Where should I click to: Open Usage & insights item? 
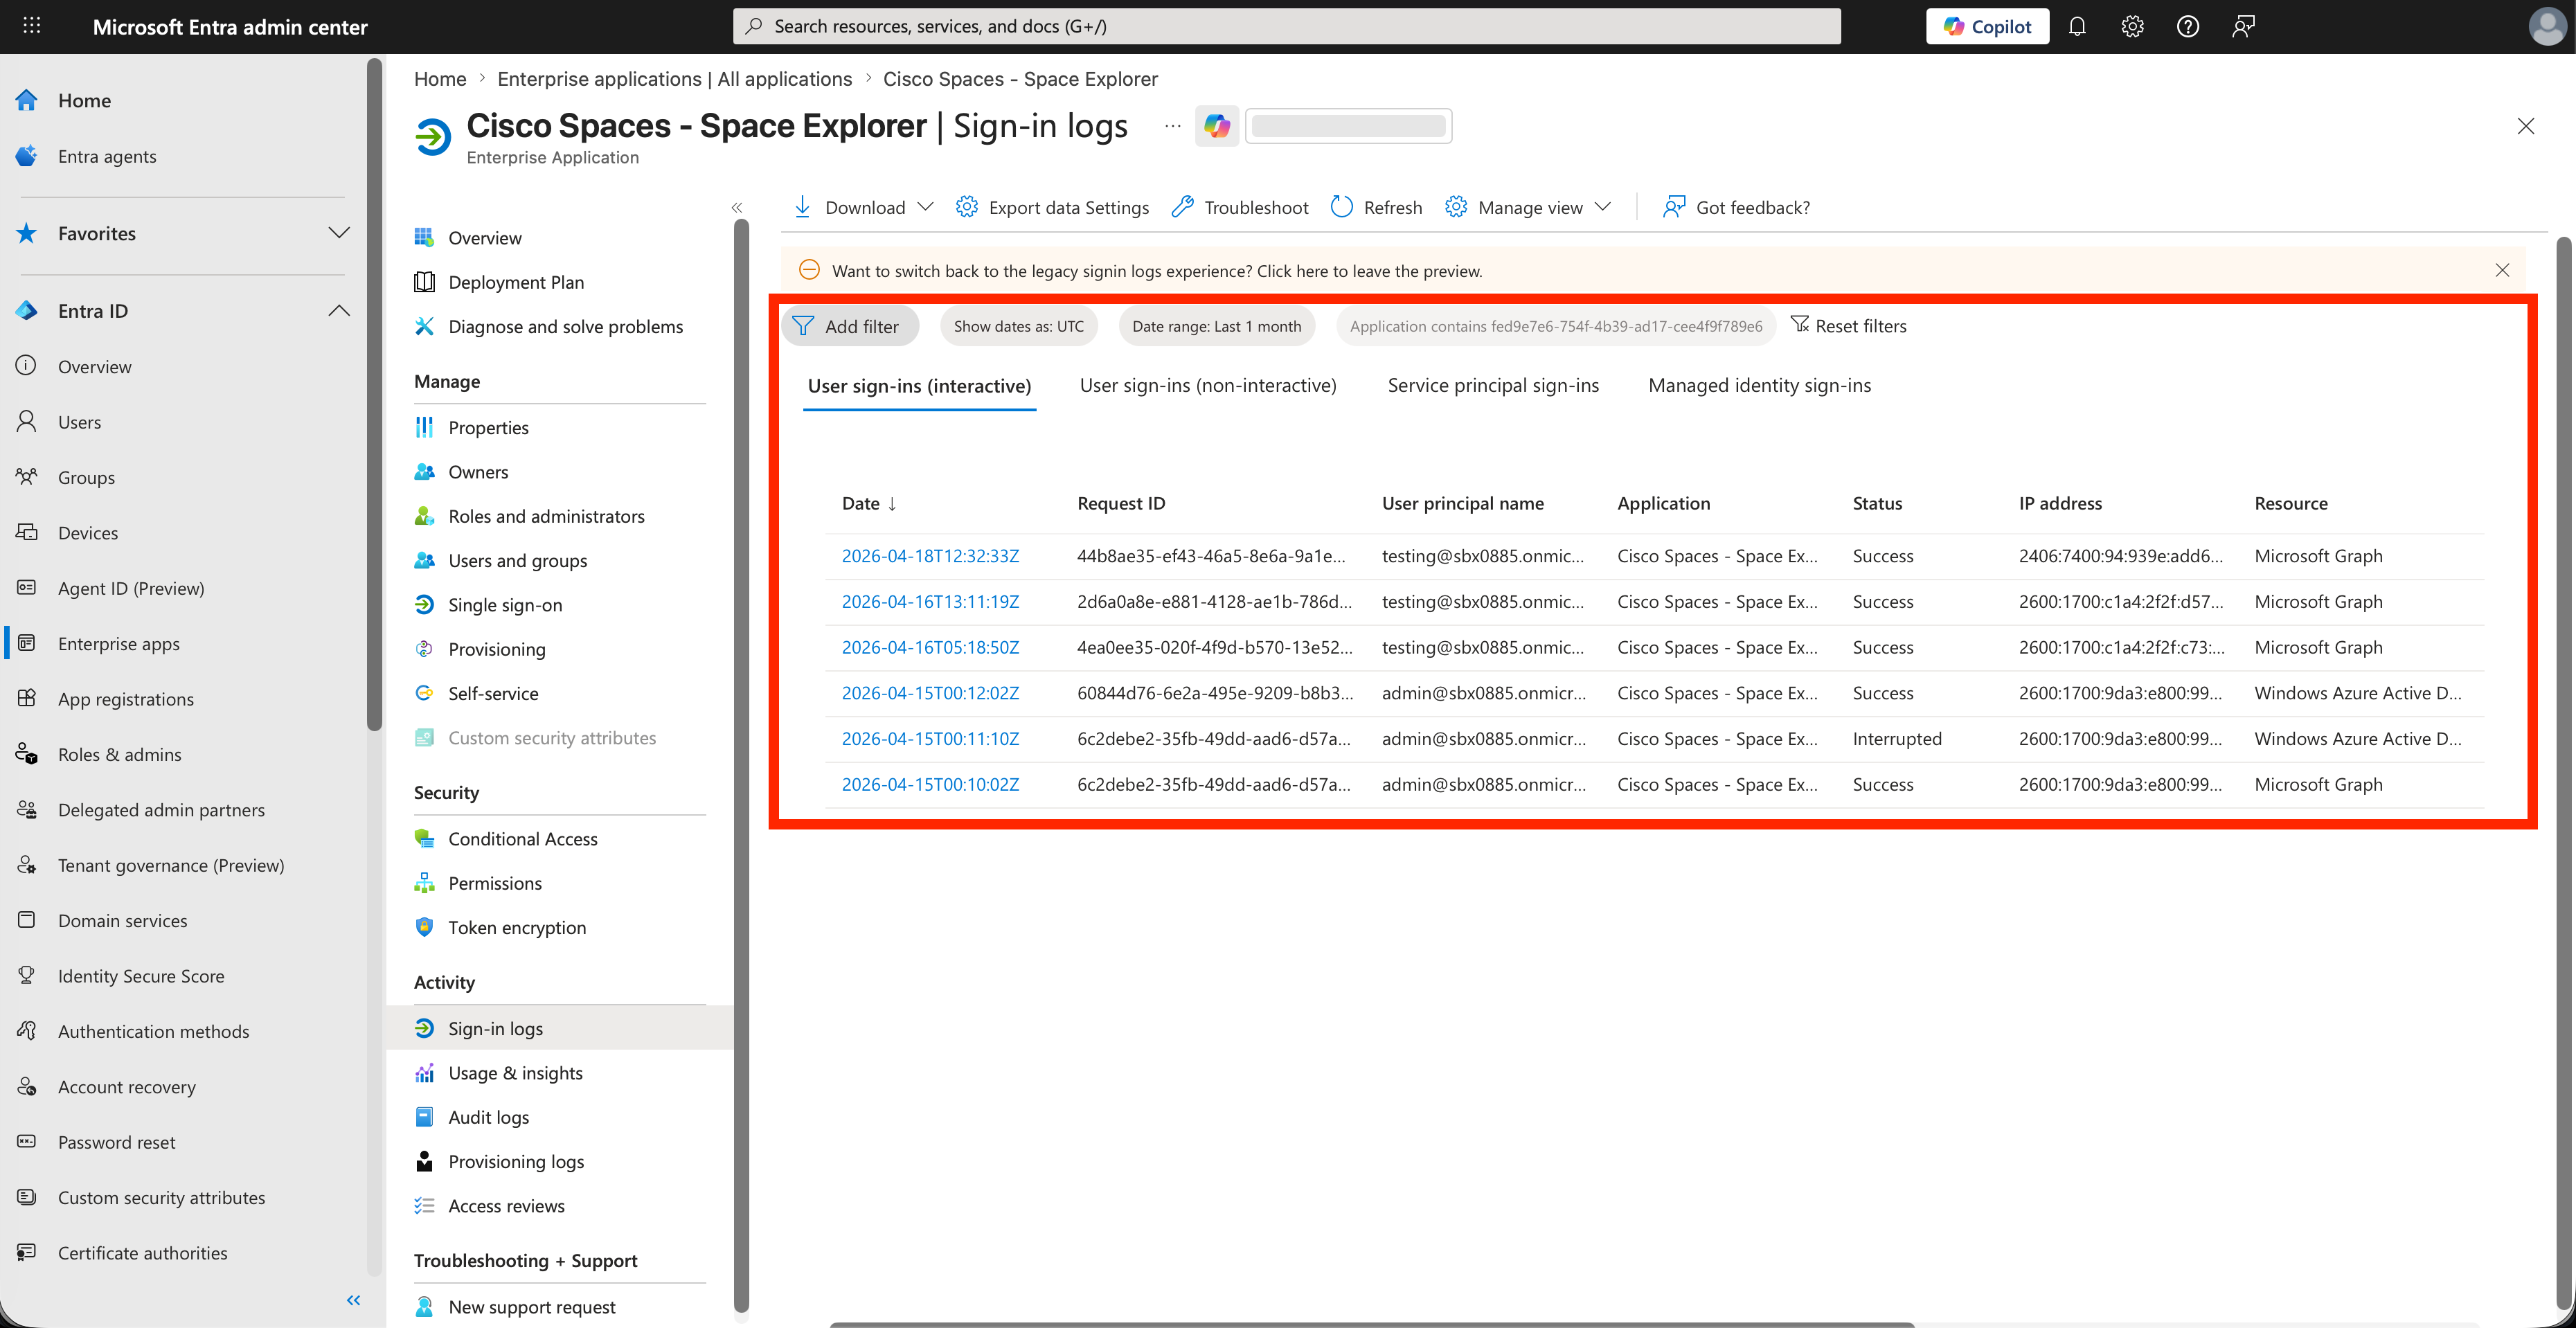515,1073
